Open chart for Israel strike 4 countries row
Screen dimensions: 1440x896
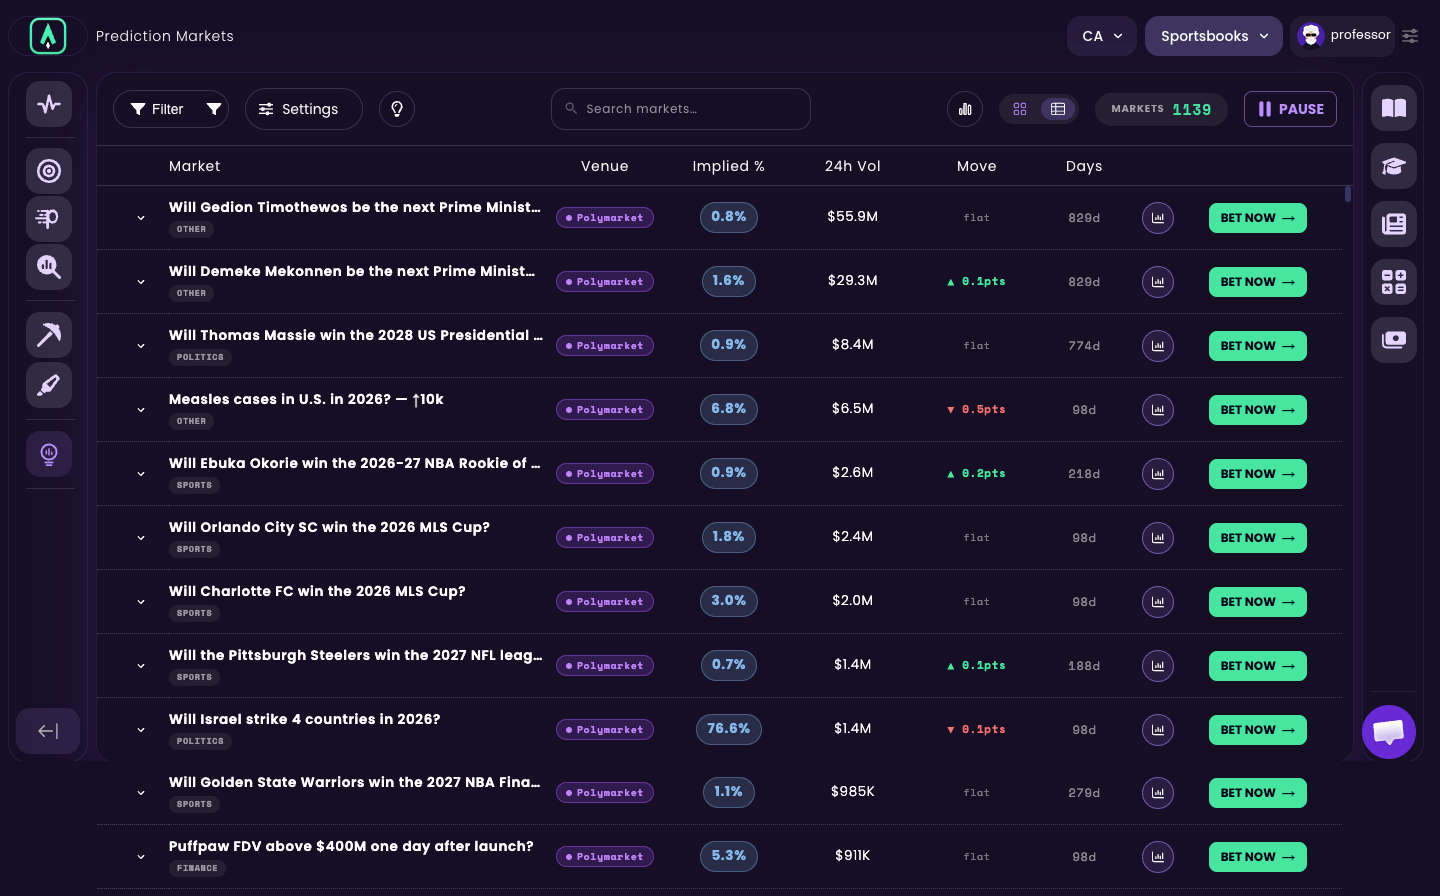(x=1158, y=730)
